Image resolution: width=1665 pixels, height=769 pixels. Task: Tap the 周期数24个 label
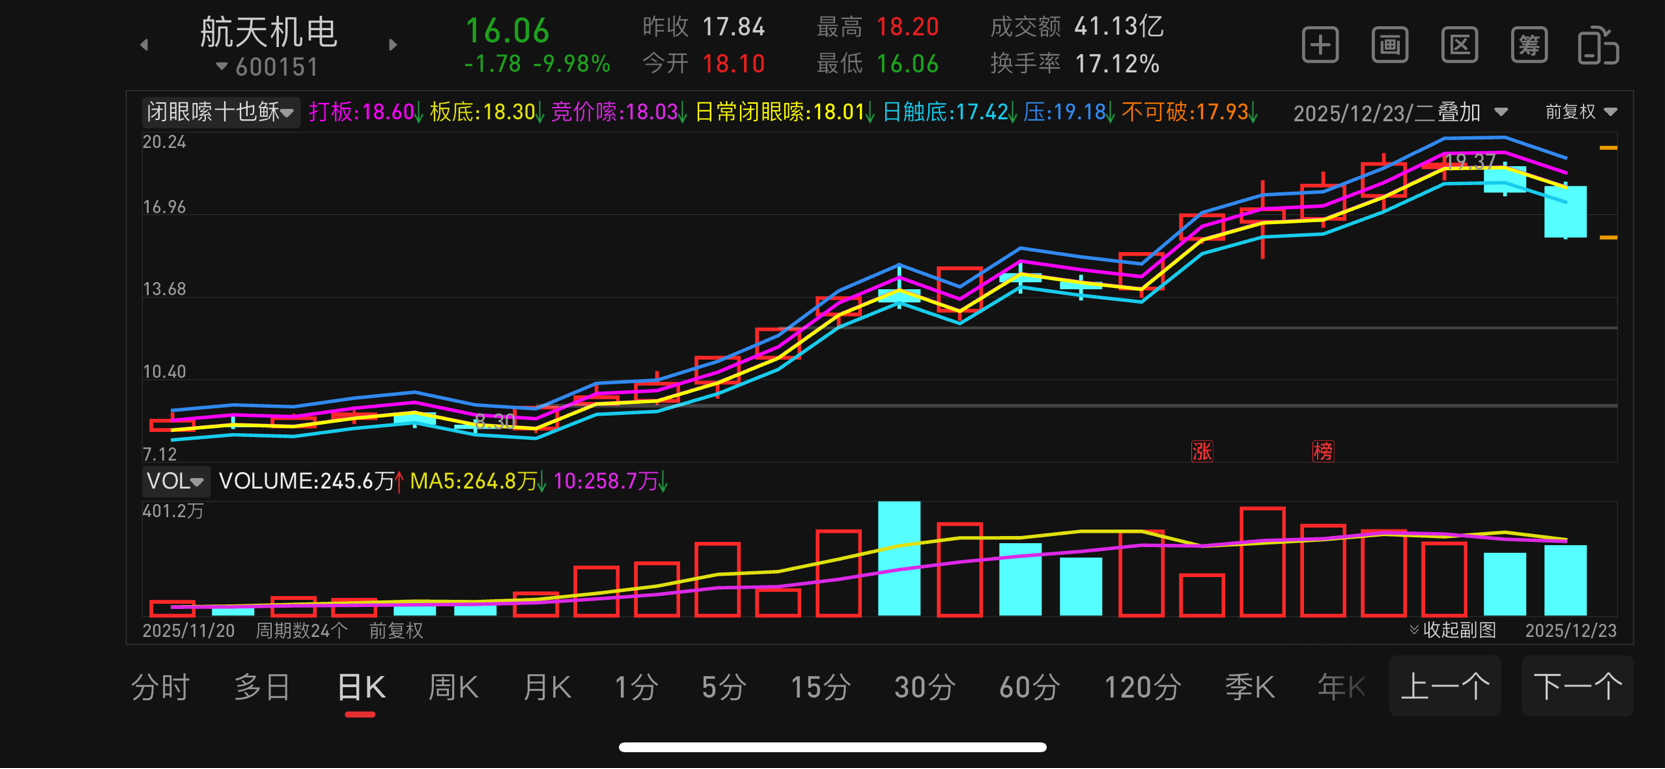[x=302, y=631]
